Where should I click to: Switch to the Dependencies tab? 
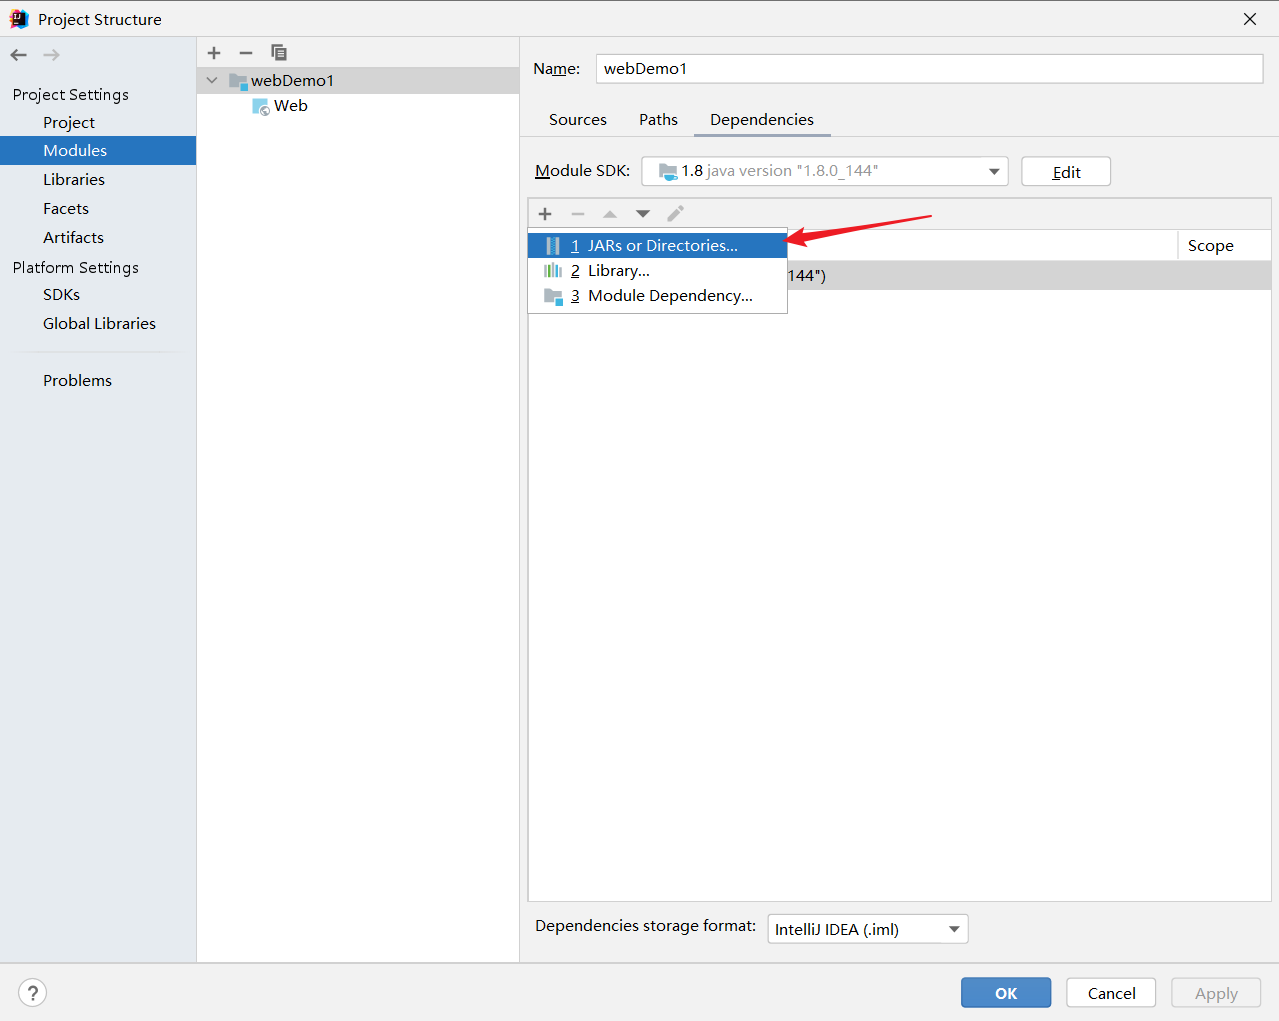(762, 120)
